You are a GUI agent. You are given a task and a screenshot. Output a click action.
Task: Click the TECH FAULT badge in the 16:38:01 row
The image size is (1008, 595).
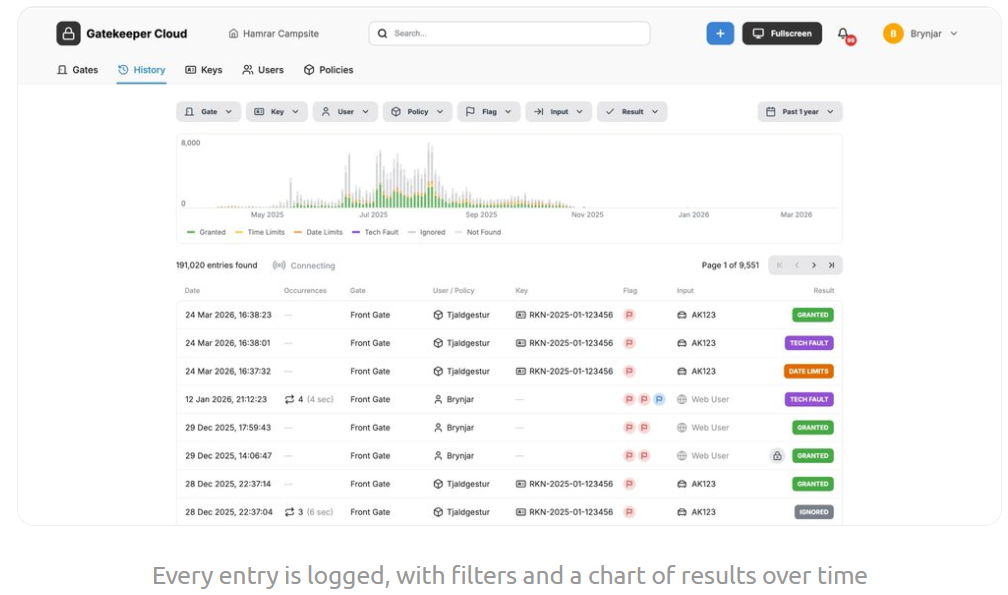pyautogui.click(x=809, y=343)
